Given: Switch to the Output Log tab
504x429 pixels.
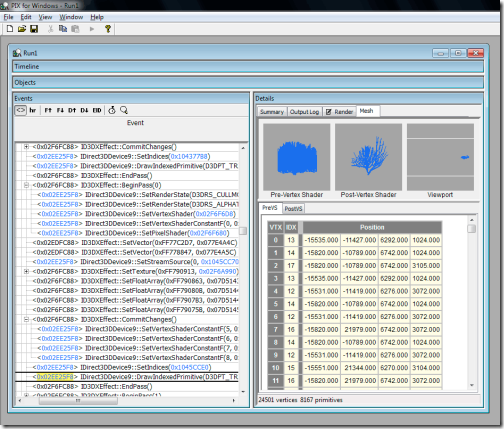Looking at the screenshot, I should pos(304,112).
